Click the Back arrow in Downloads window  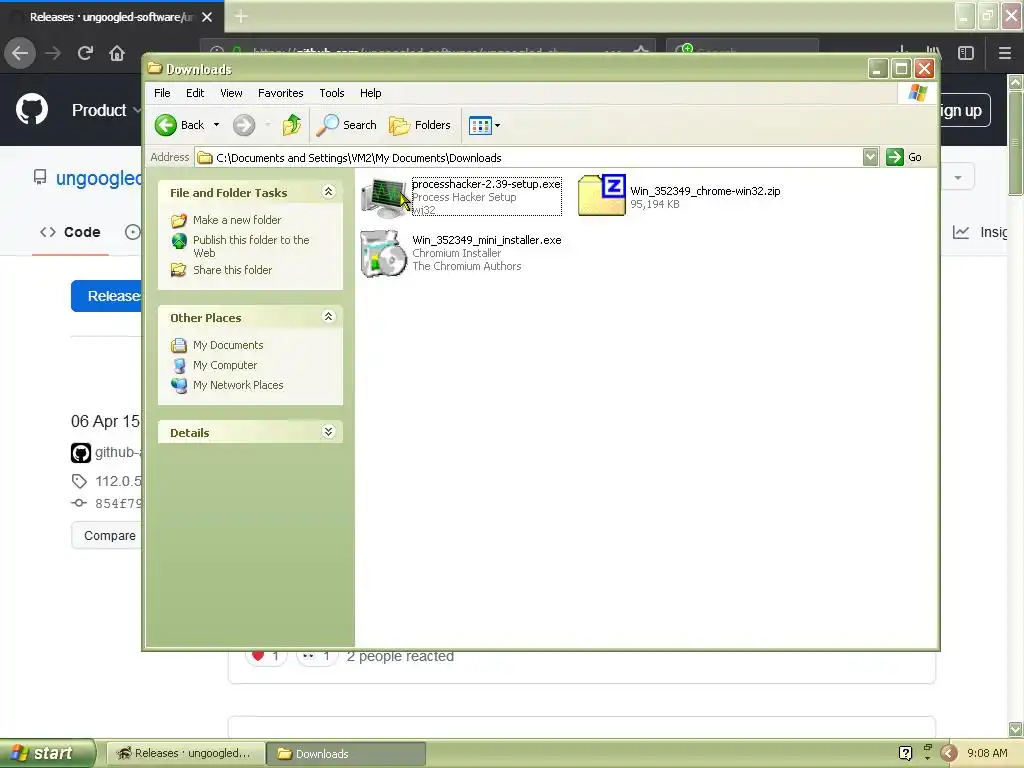166,125
